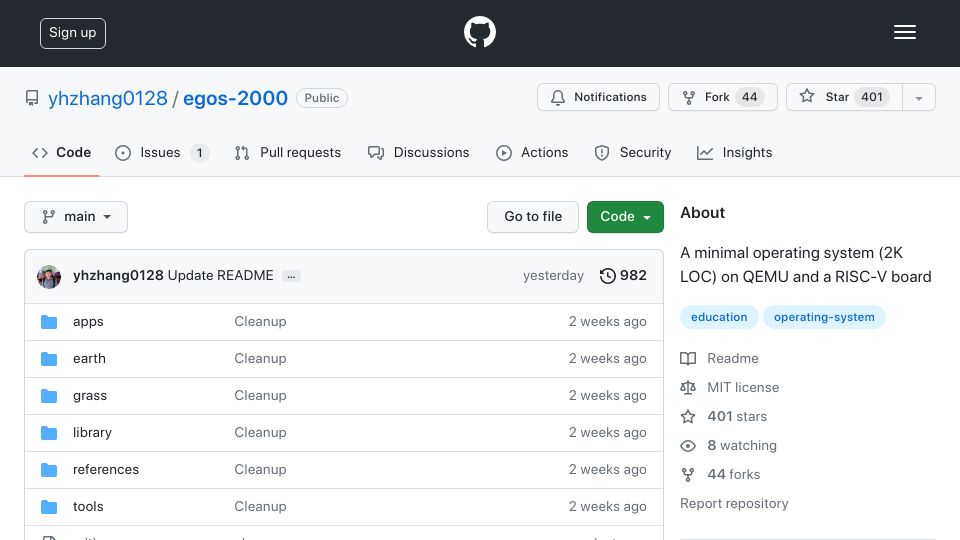Screen dimensions: 960x540
Task: Expand the commit message ellipsis button
Action: coord(291,276)
